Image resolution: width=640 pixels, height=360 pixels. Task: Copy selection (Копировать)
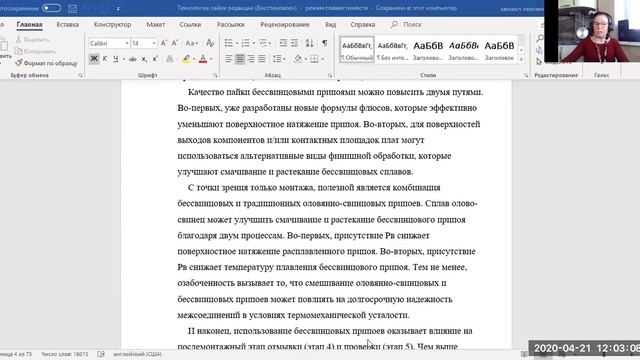pos(35,51)
